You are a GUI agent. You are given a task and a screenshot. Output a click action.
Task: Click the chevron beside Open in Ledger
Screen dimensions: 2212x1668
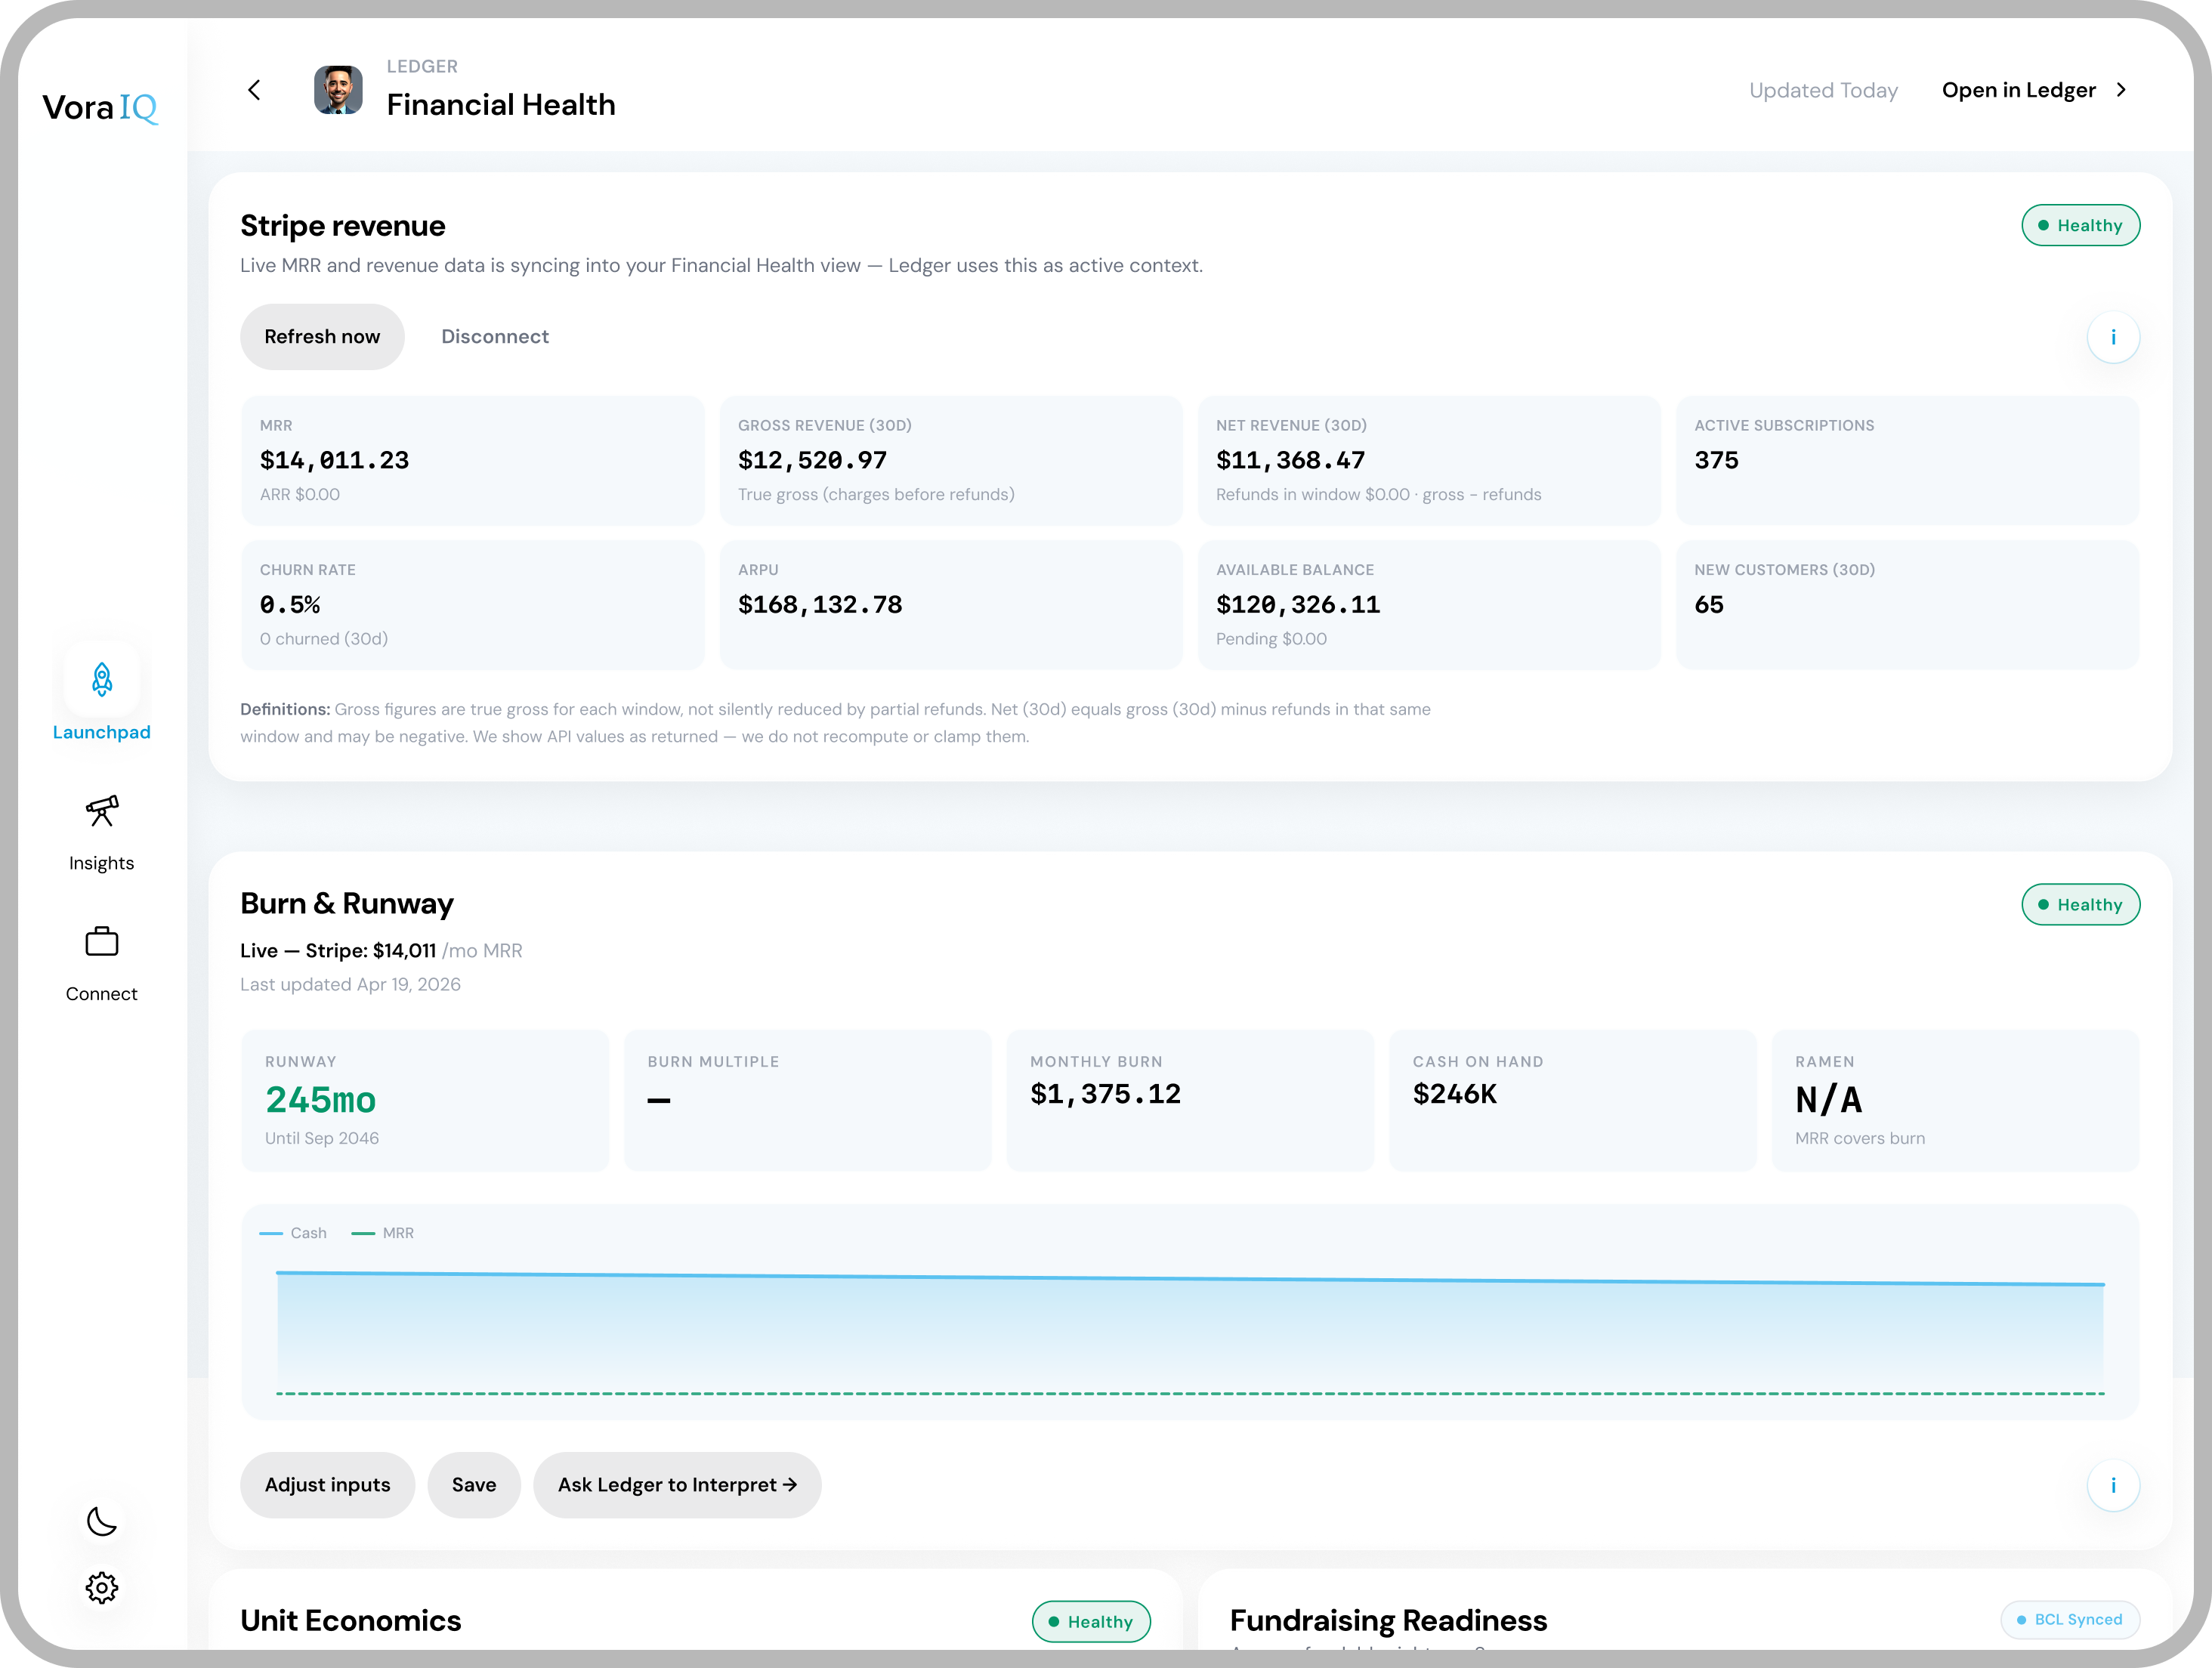click(x=2121, y=90)
